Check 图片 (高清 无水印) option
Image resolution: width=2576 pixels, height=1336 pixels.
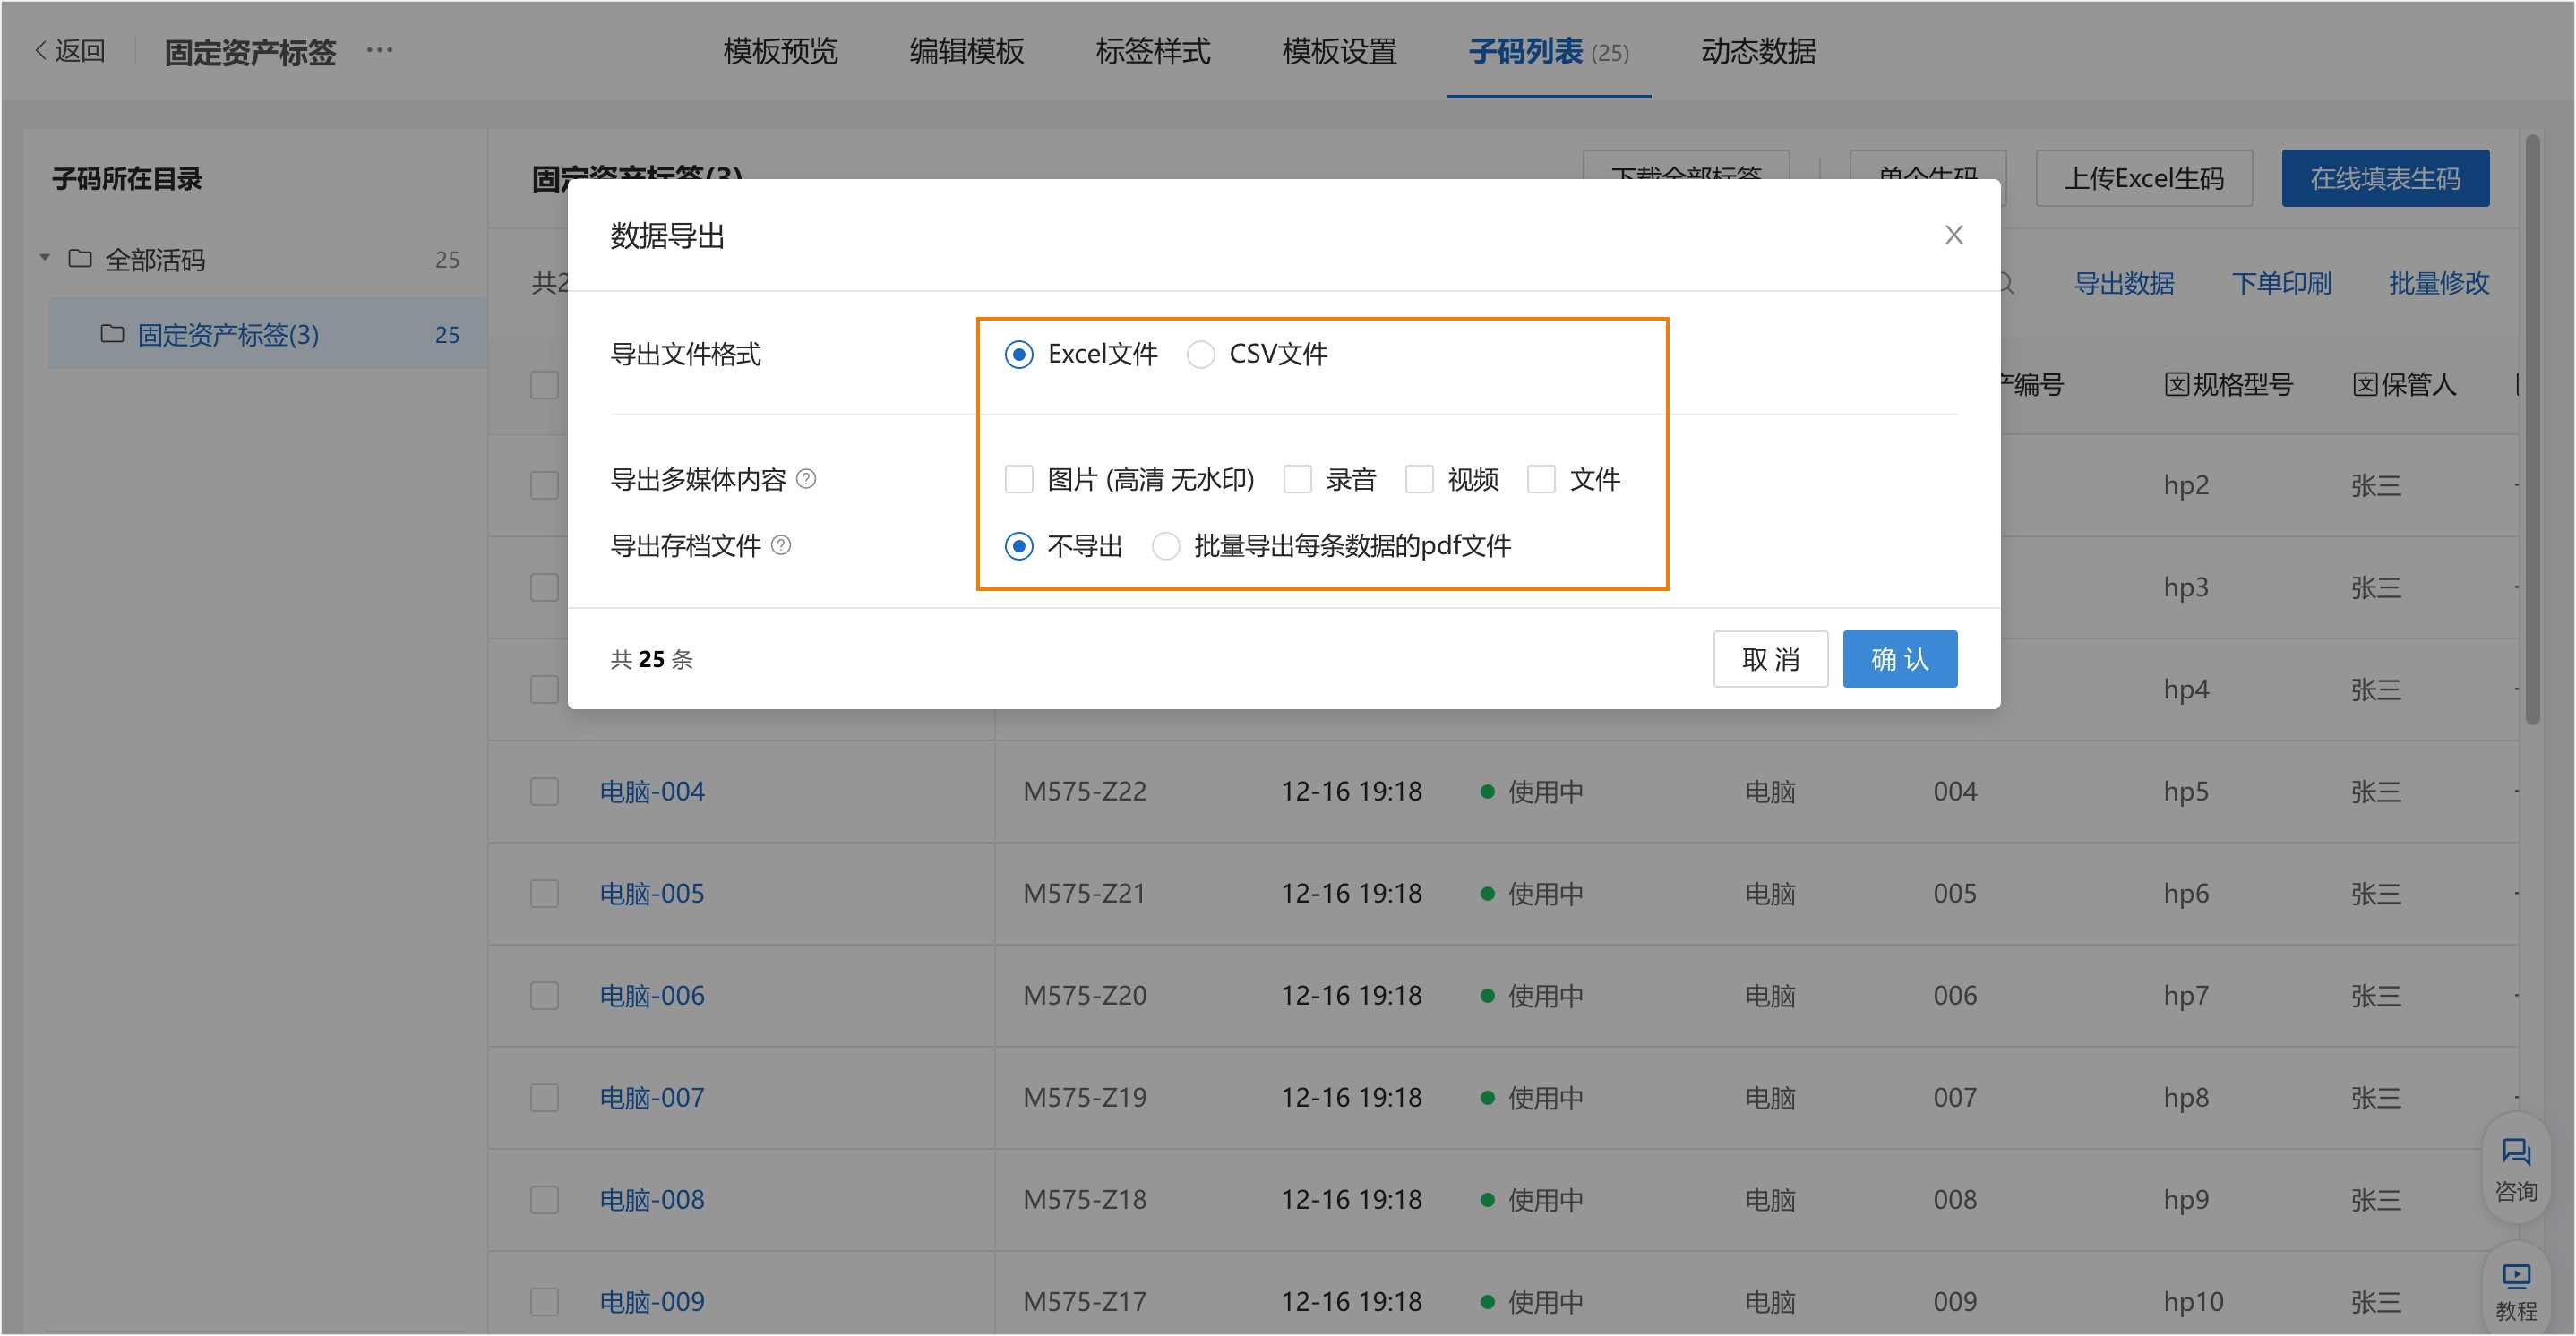[1019, 479]
